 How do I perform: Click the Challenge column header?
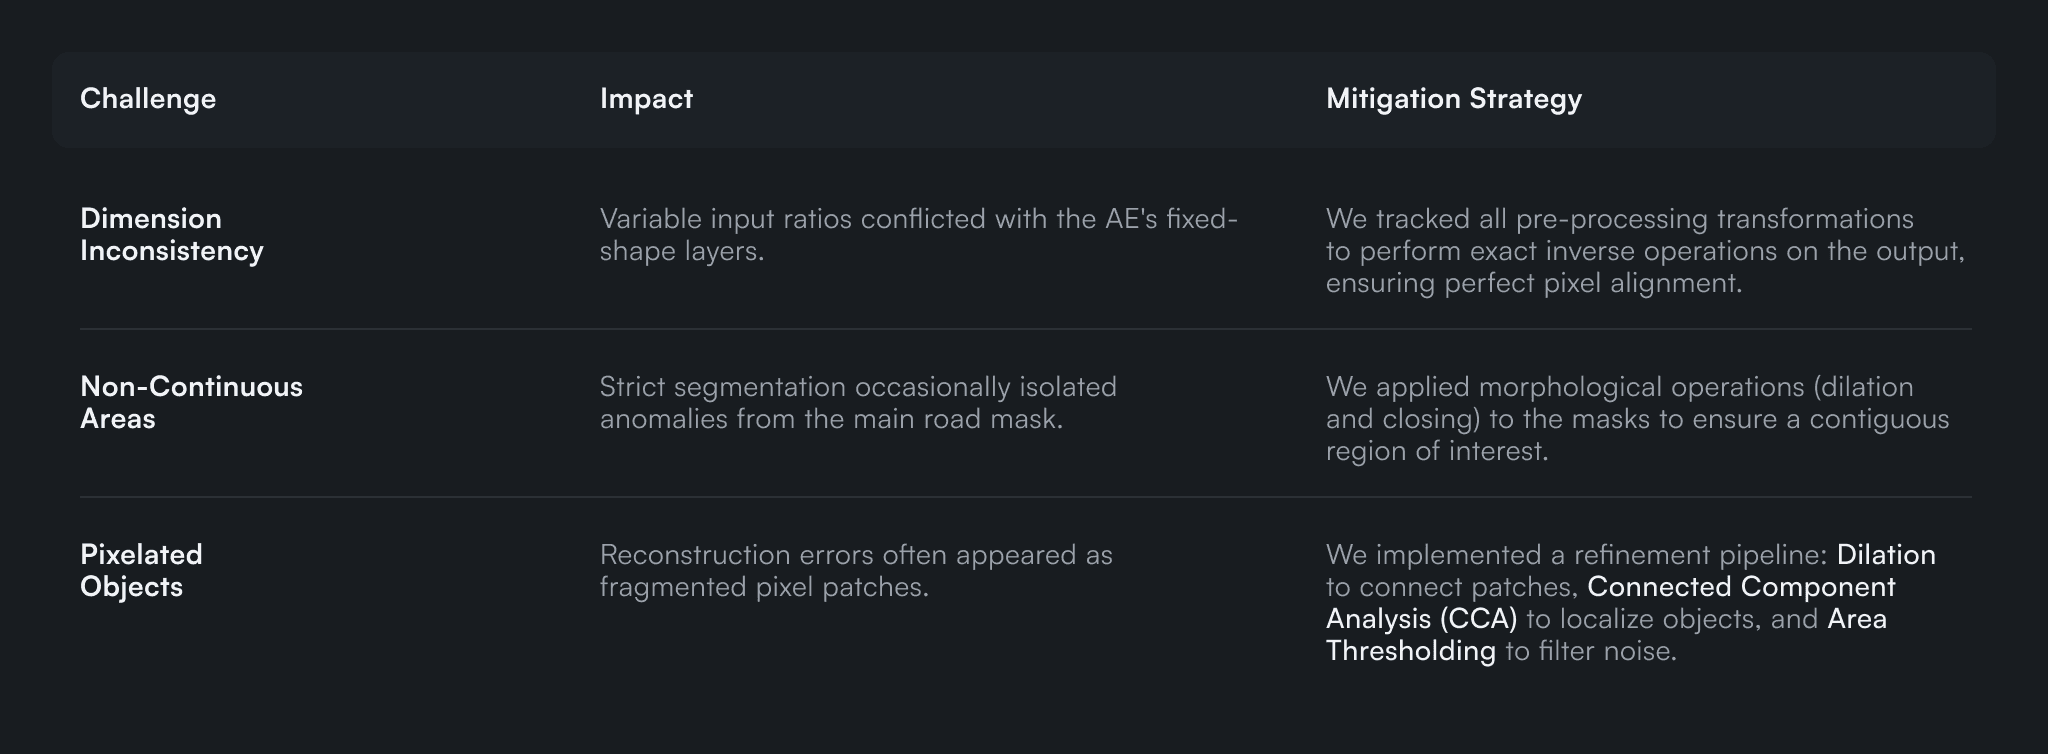(148, 99)
